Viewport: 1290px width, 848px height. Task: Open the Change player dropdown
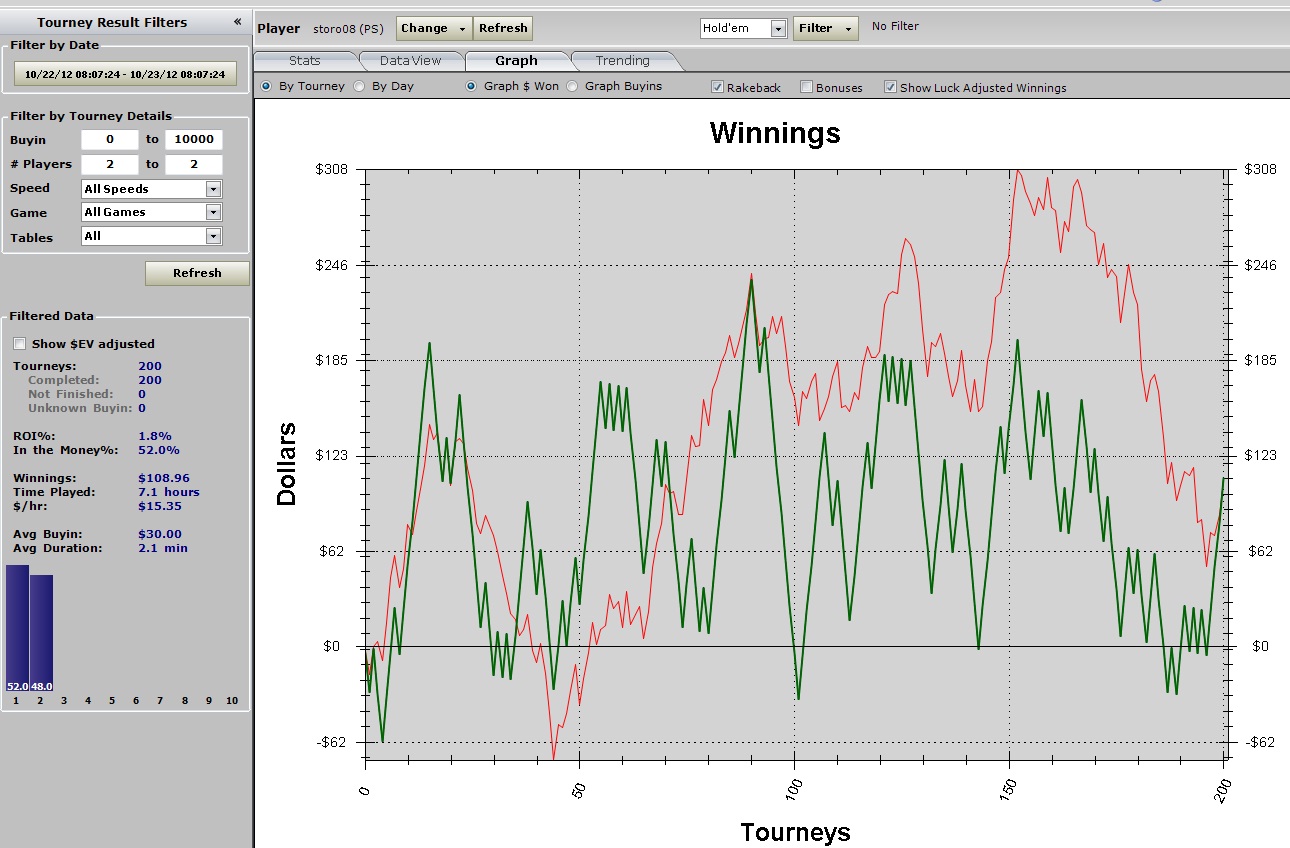pyautogui.click(x=434, y=28)
